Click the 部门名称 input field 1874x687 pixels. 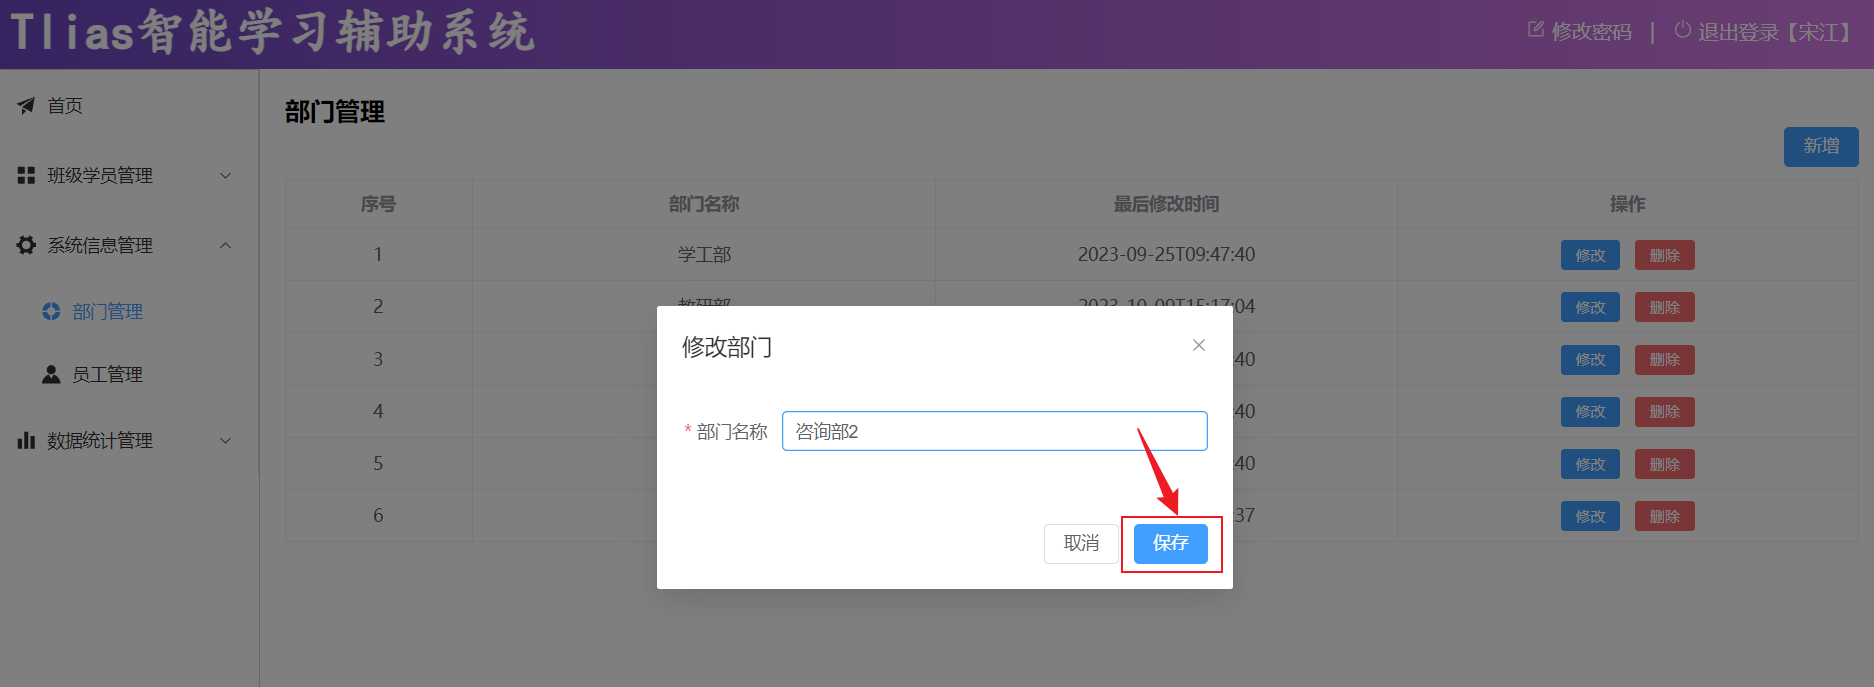994,431
